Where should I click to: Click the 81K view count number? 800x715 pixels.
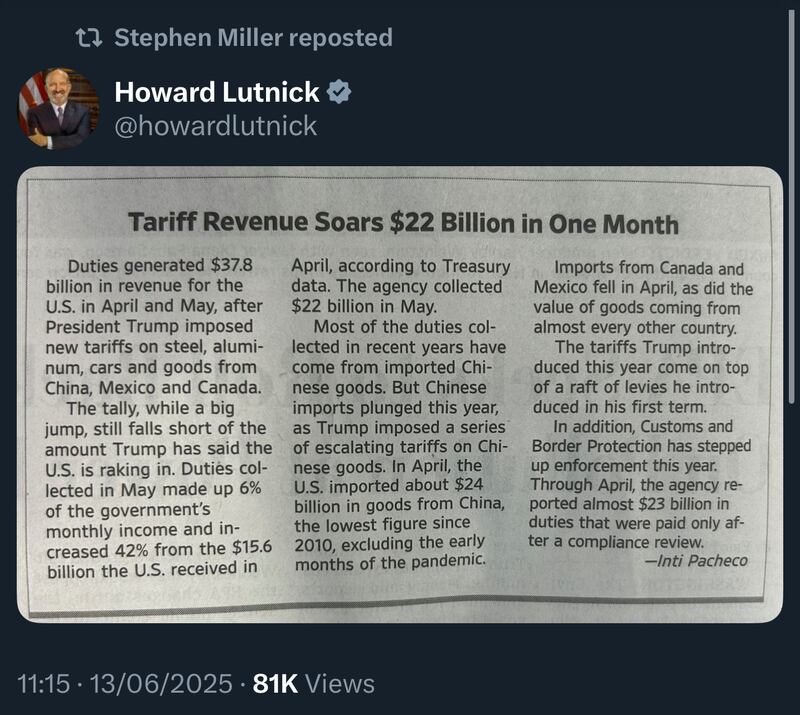click(275, 684)
